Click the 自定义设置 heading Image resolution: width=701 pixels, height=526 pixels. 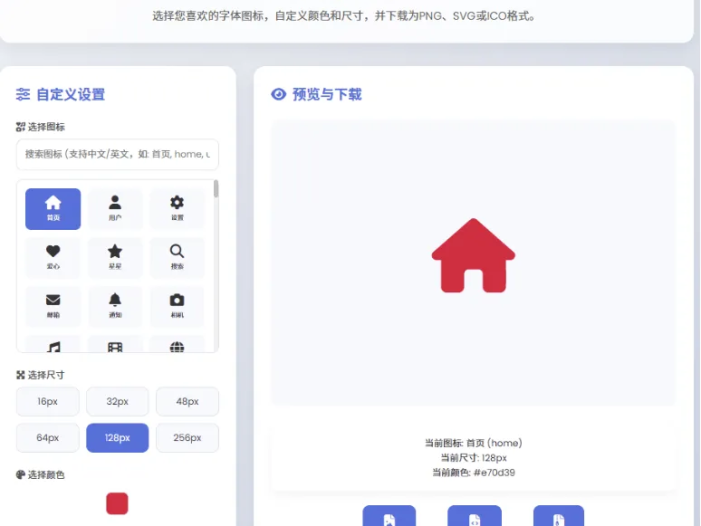pos(71,94)
